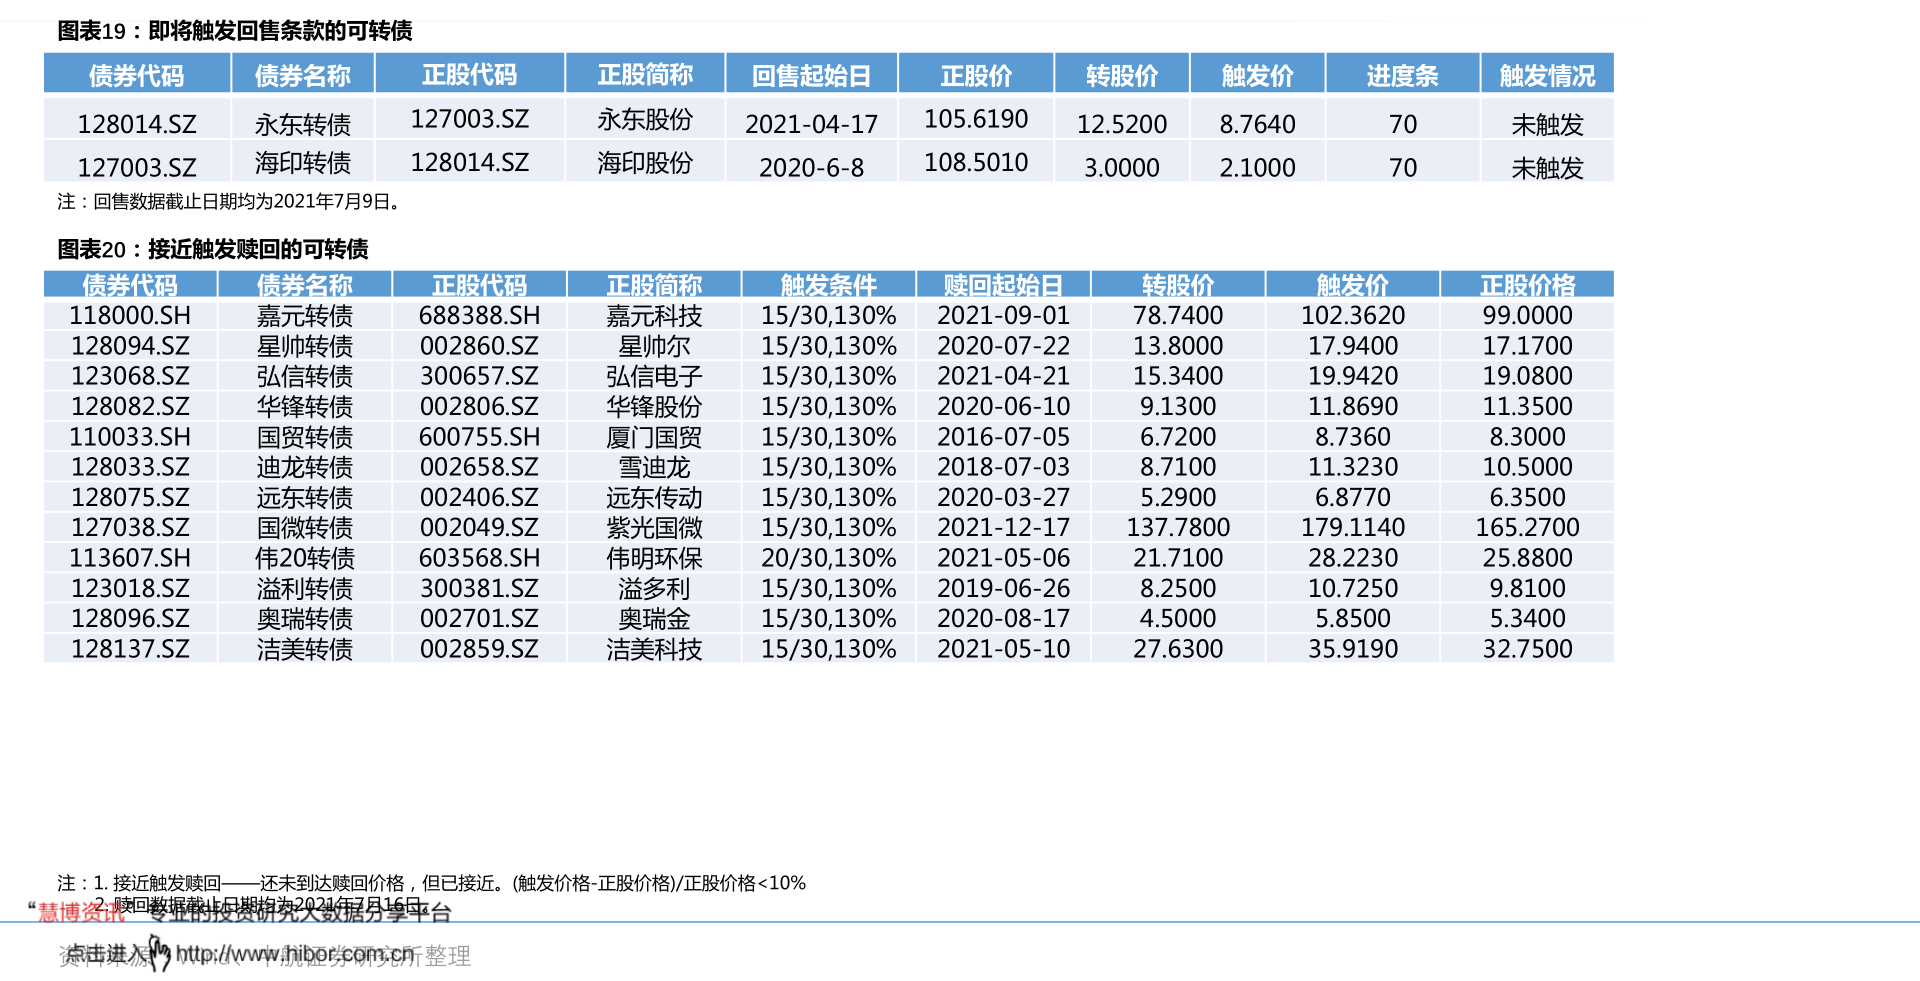Click bond code 128075.SZ

[x=130, y=497]
